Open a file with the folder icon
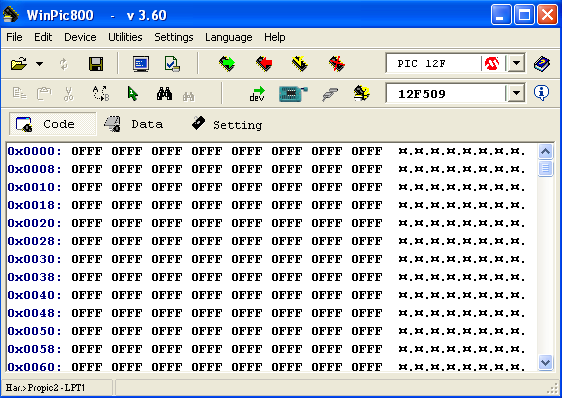Image resolution: width=562 pixels, height=398 pixels. pyautogui.click(x=19, y=64)
